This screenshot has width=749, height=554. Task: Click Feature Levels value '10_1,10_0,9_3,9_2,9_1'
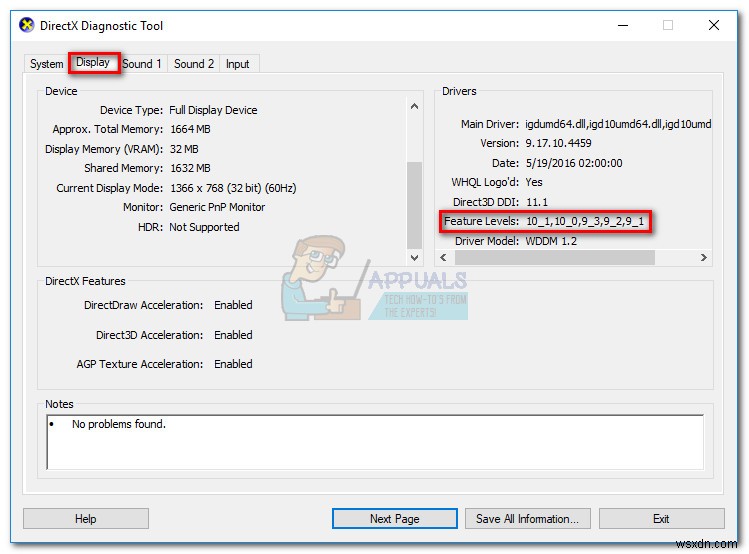point(585,222)
